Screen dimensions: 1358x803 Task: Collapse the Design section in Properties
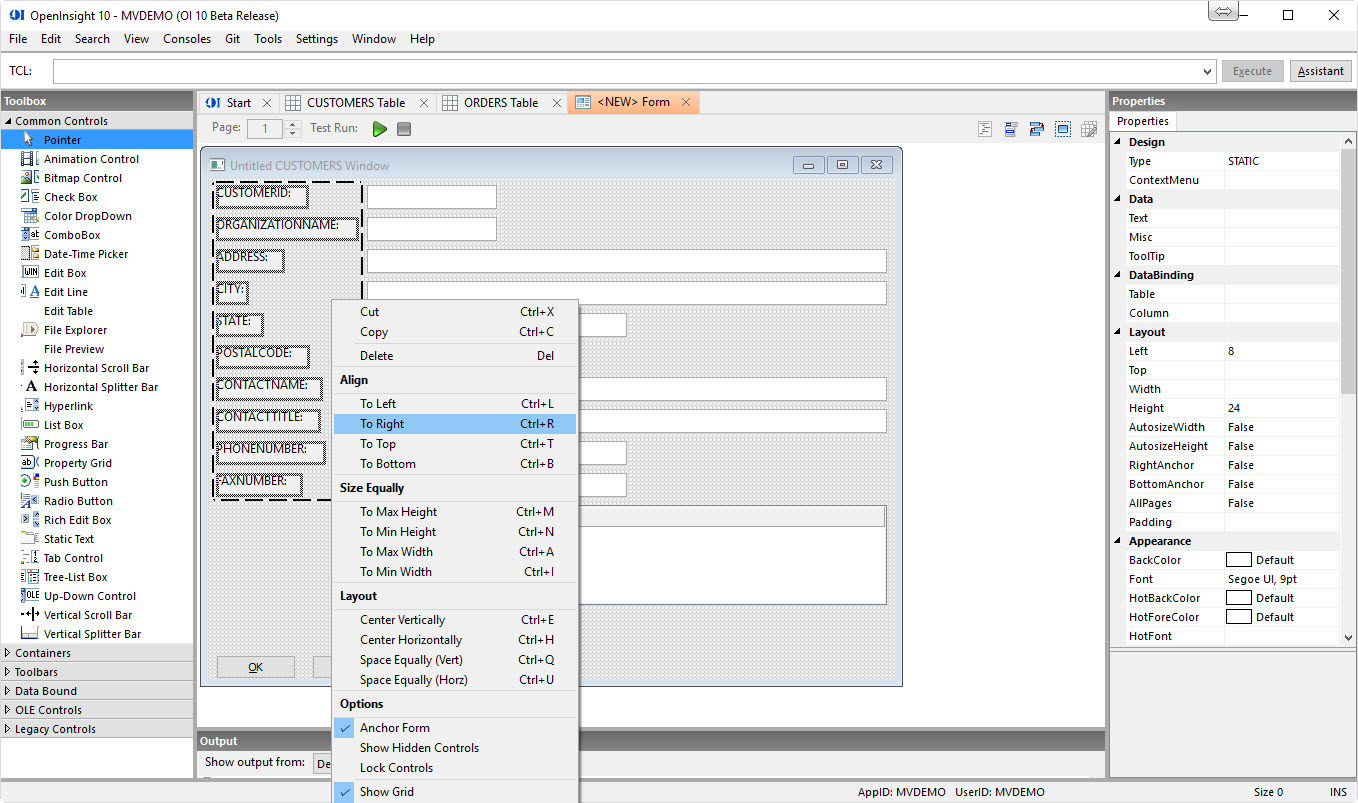click(x=1118, y=142)
